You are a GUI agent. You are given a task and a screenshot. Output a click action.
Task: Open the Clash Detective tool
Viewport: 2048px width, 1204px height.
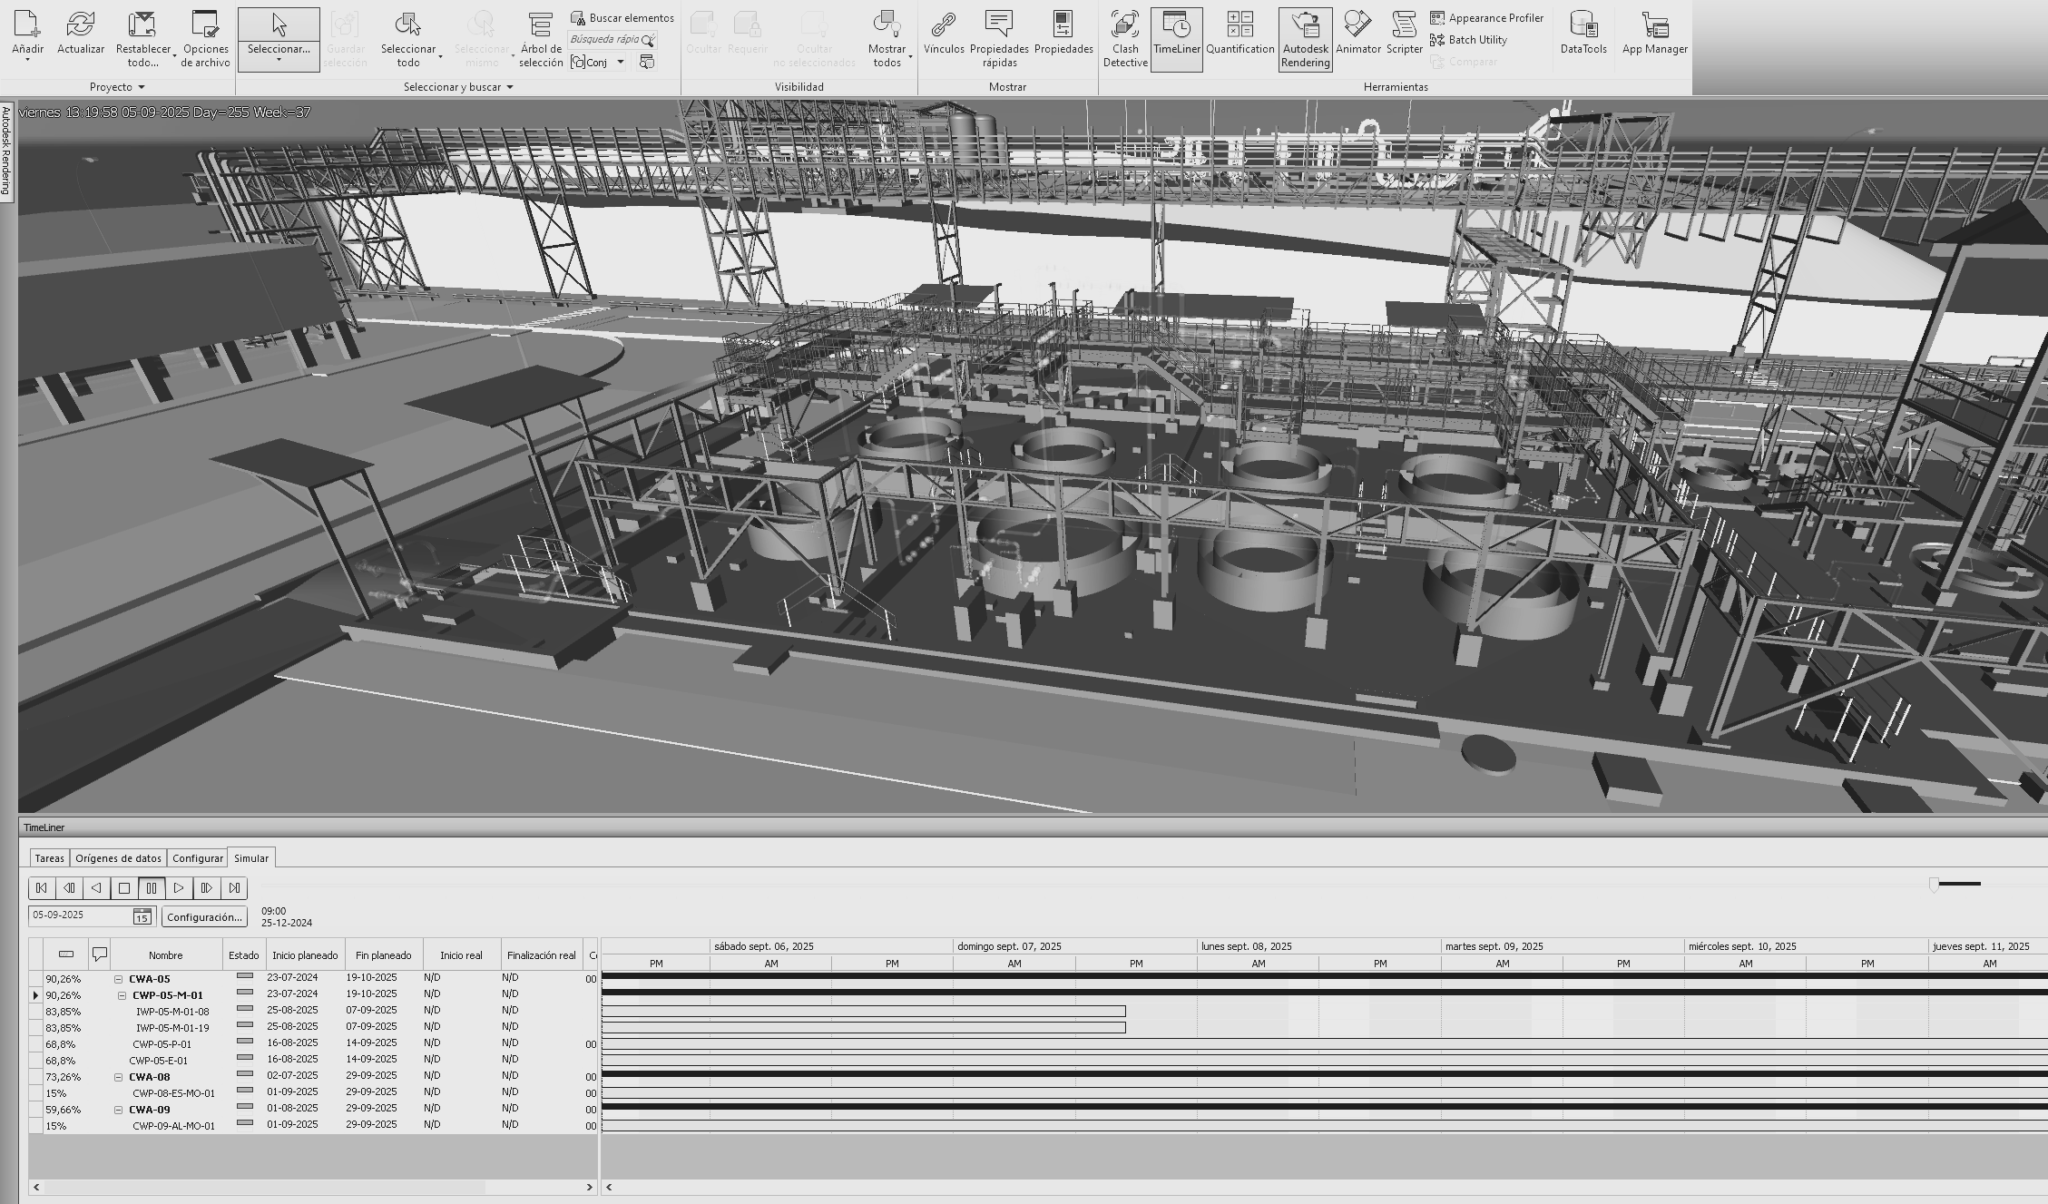(1124, 40)
